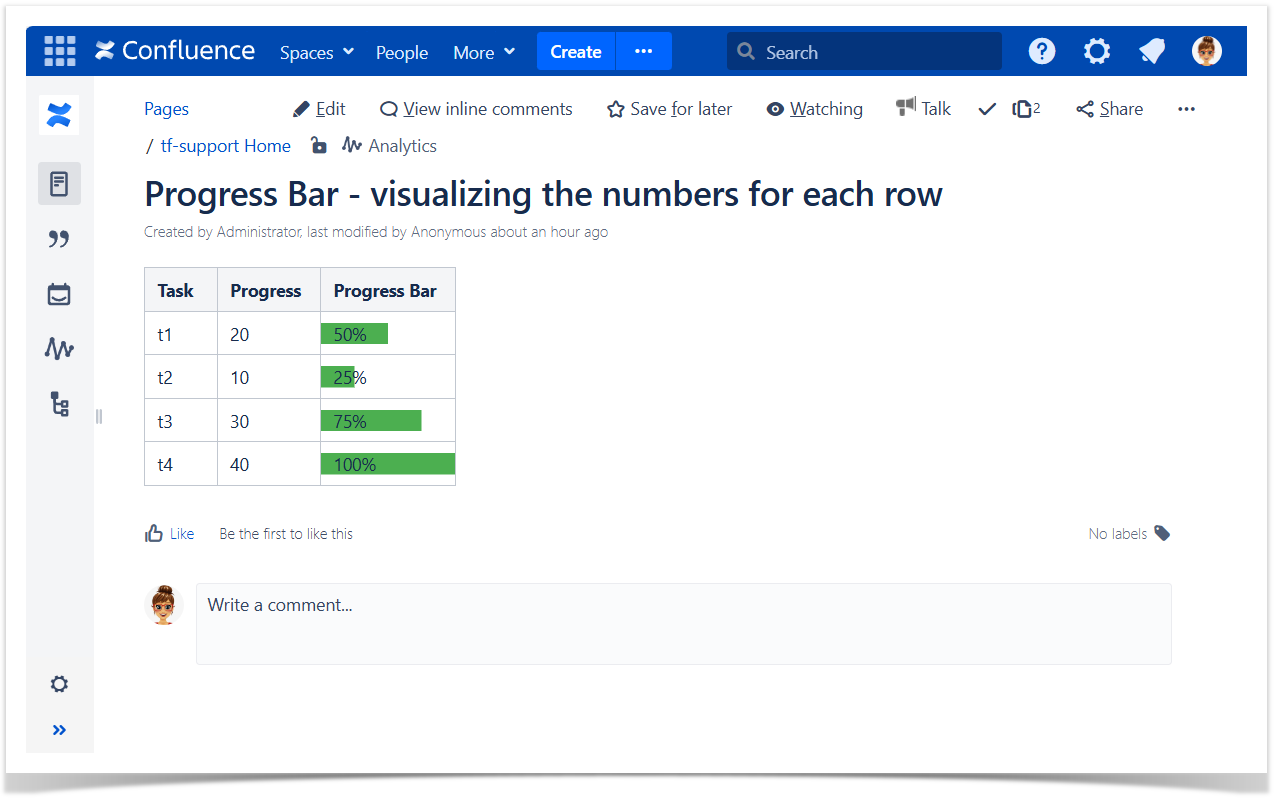Open the People menu item

pos(402,52)
